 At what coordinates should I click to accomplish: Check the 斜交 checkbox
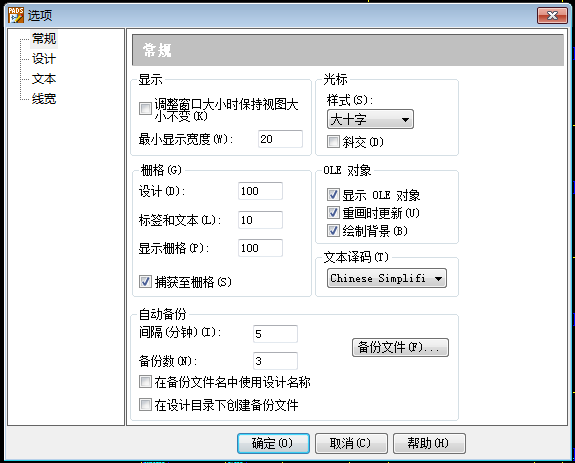pos(333,142)
